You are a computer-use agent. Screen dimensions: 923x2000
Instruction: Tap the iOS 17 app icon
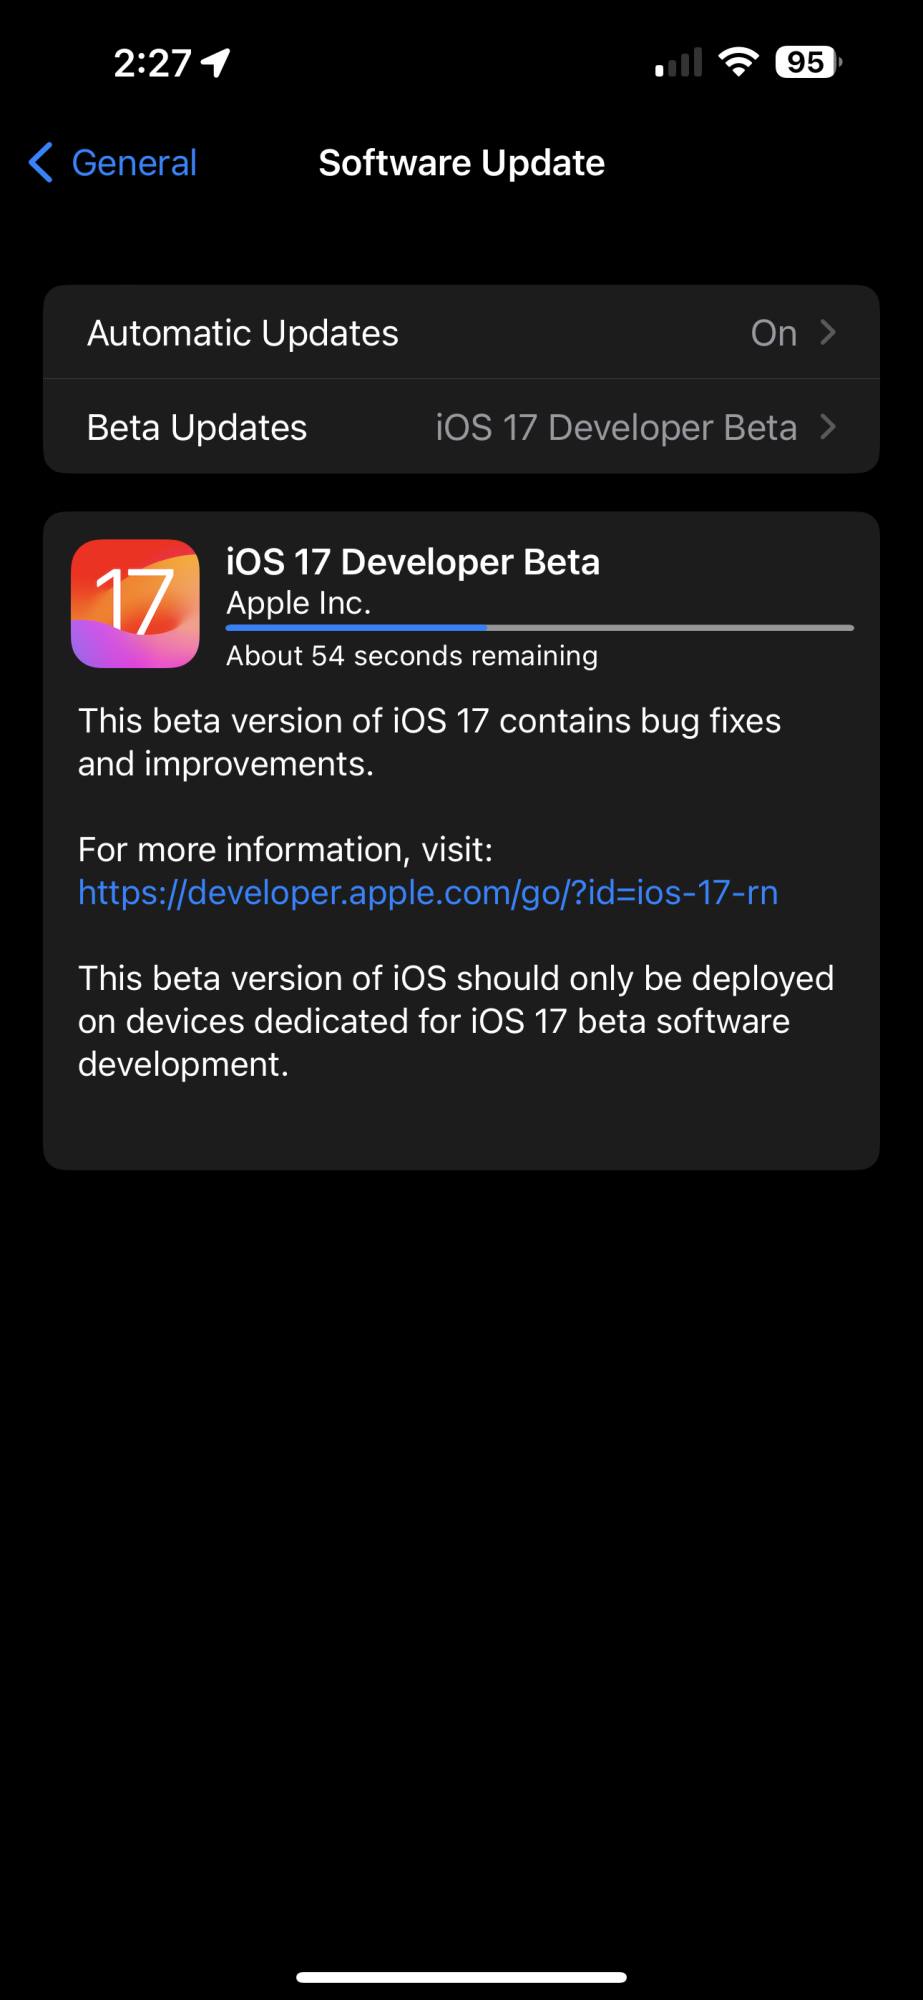point(135,604)
